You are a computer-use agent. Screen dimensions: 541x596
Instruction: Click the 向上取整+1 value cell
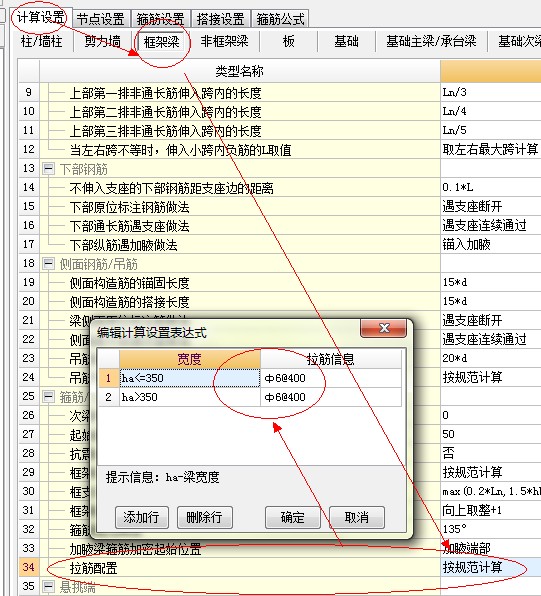[491, 510]
